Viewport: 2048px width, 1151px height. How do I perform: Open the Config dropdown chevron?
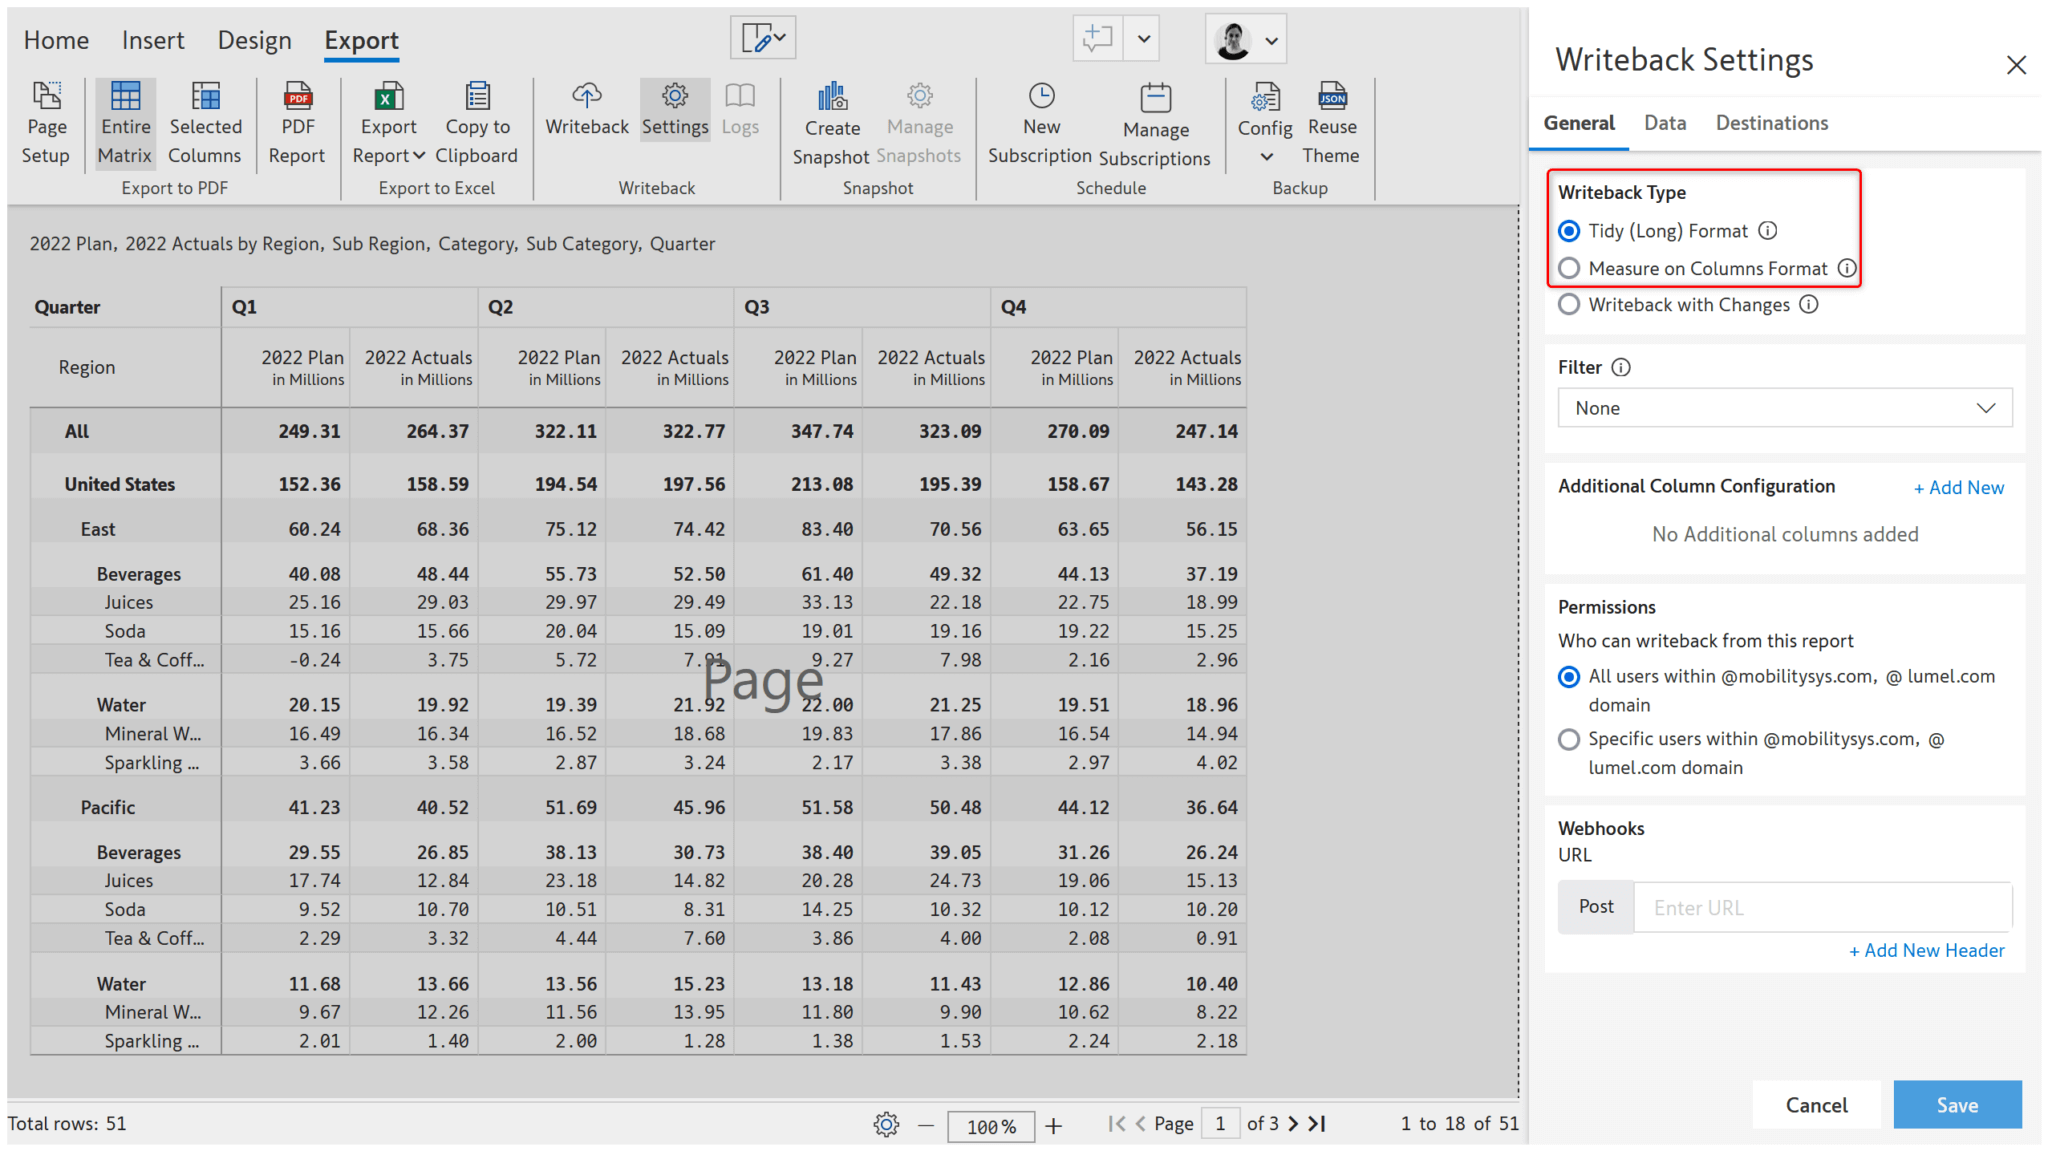point(1265,155)
